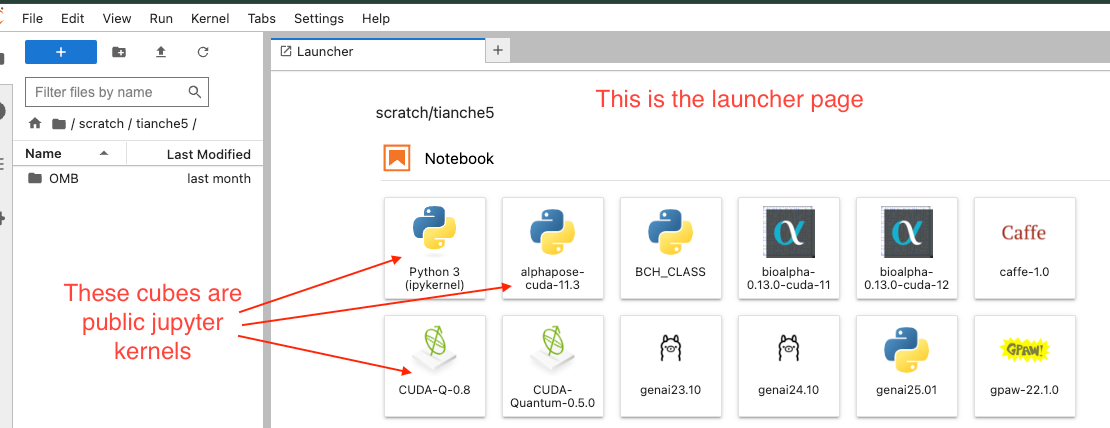The width and height of the screenshot is (1110, 428).
Task: Navigate to scratch in breadcrumb path
Action: tap(101, 124)
